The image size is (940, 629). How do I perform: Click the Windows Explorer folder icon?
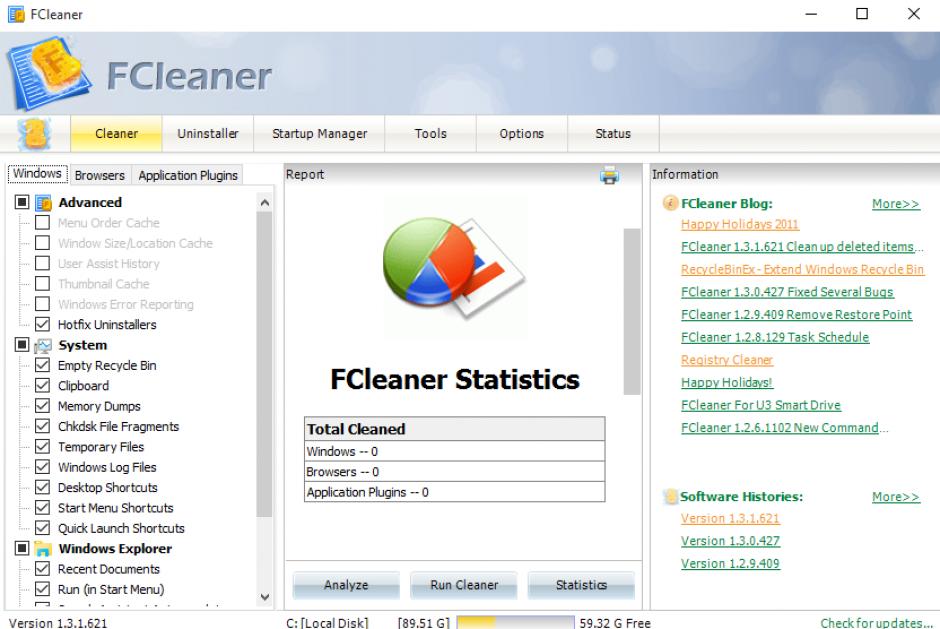[43, 549]
